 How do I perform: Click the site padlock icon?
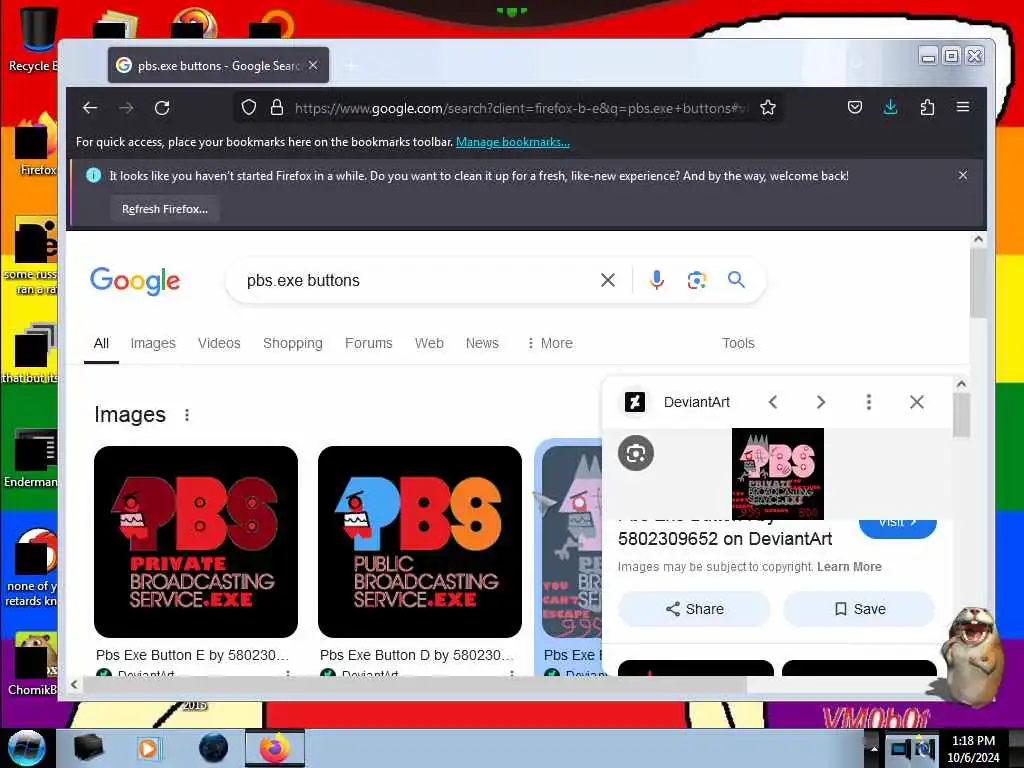(277, 108)
